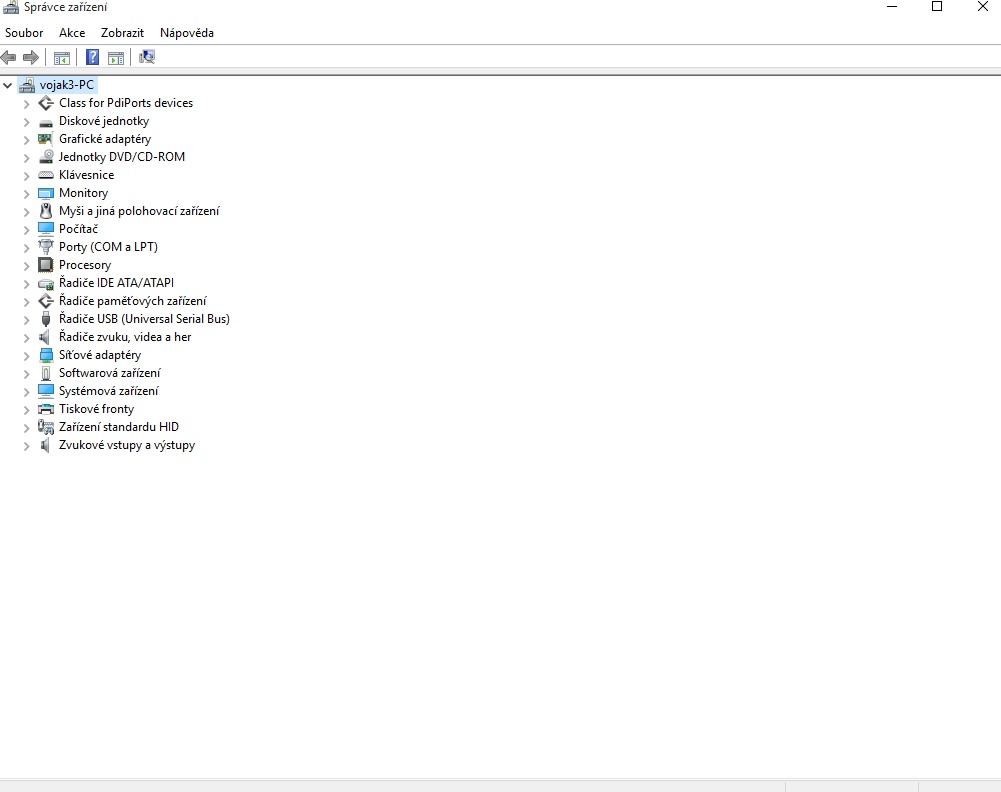The width and height of the screenshot is (1001, 792).
Task: Select Jednotky DVD/CD-ROM label
Action: tap(122, 157)
